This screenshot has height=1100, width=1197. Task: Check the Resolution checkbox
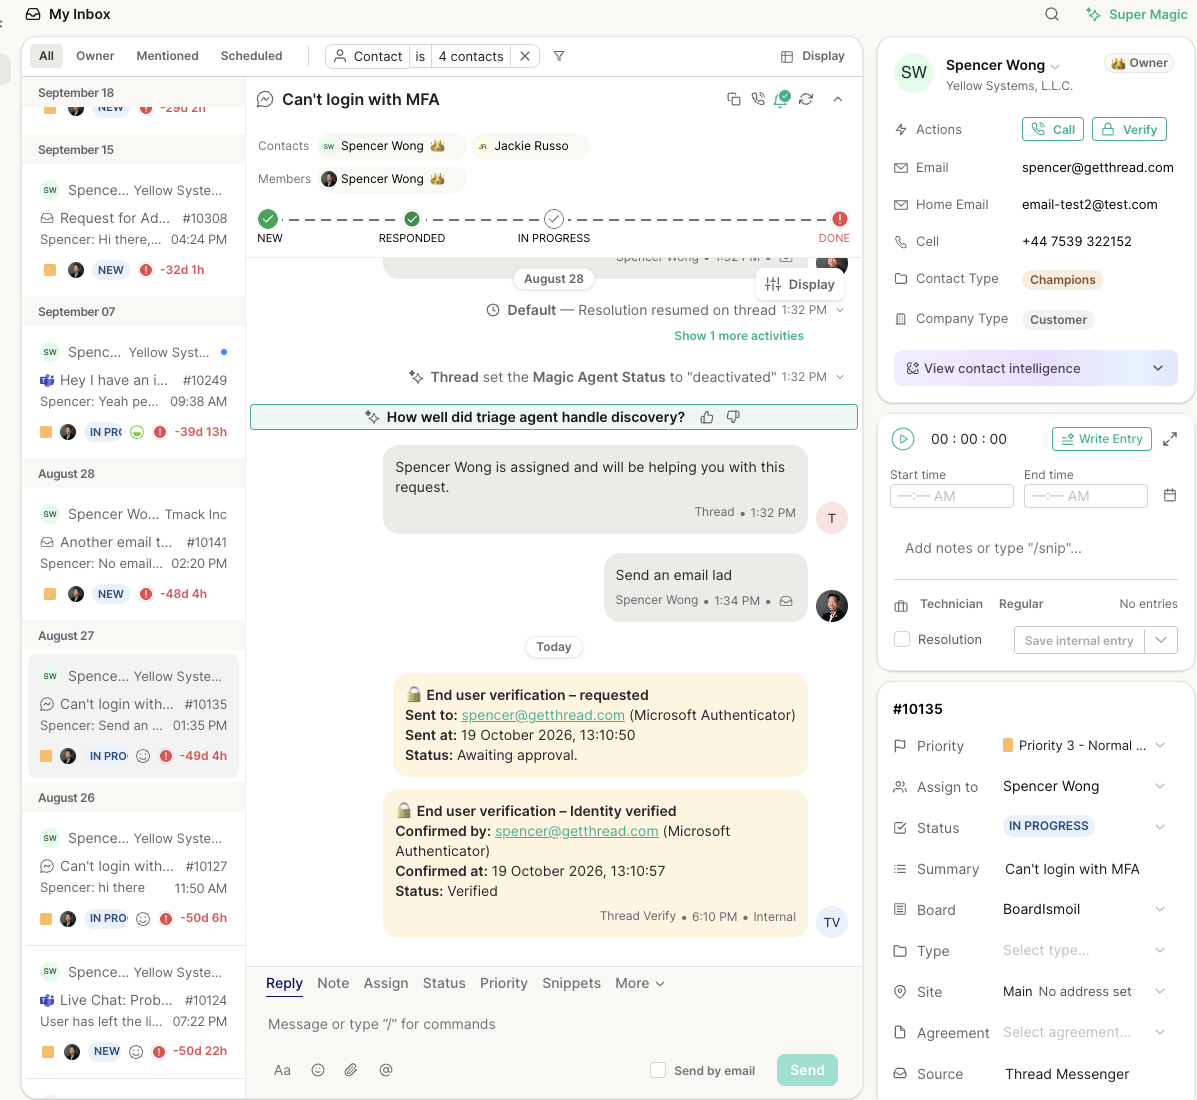902,640
